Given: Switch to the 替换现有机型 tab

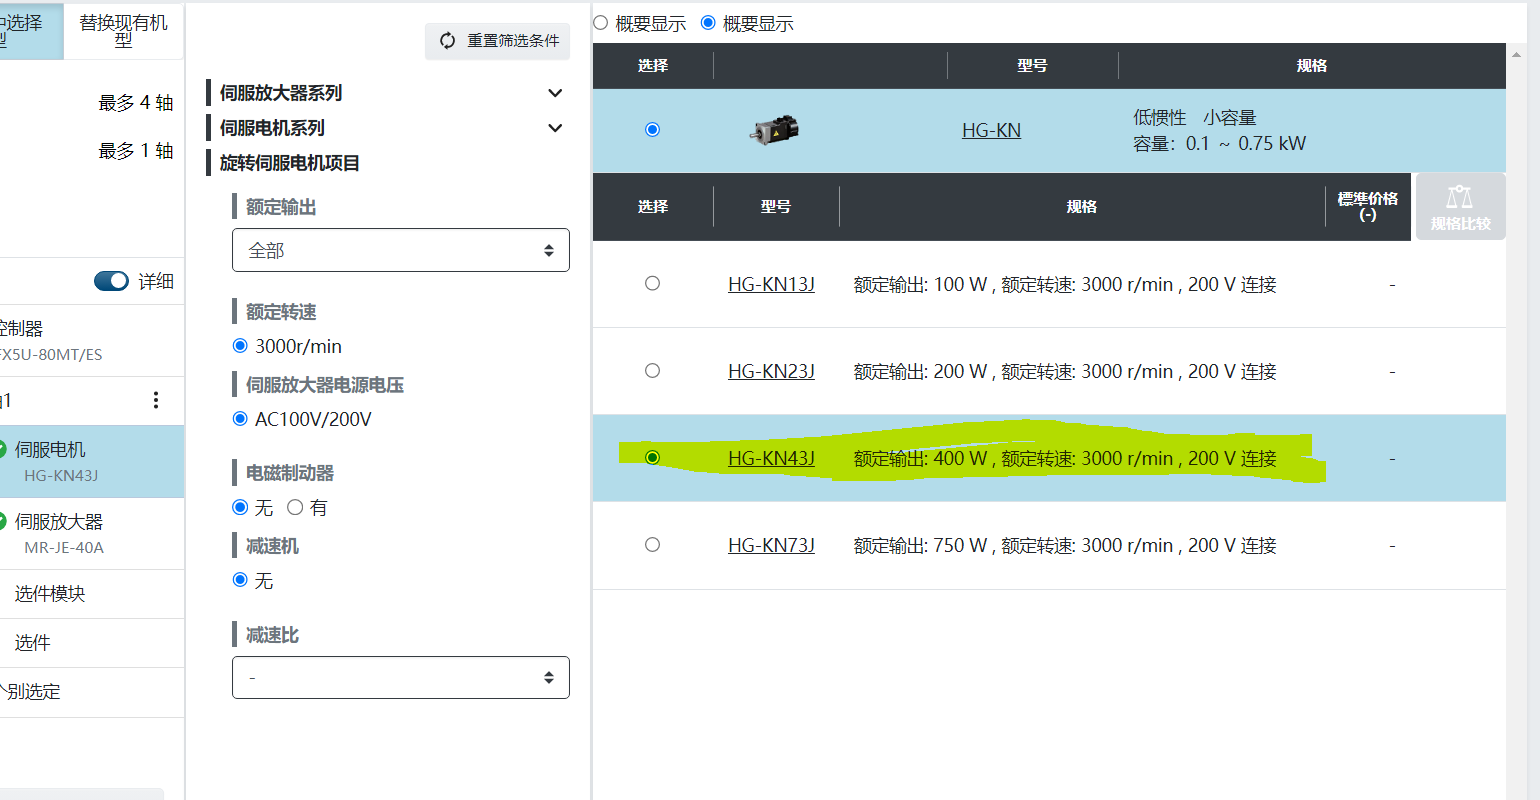Looking at the screenshot, I should click(123, 31).
